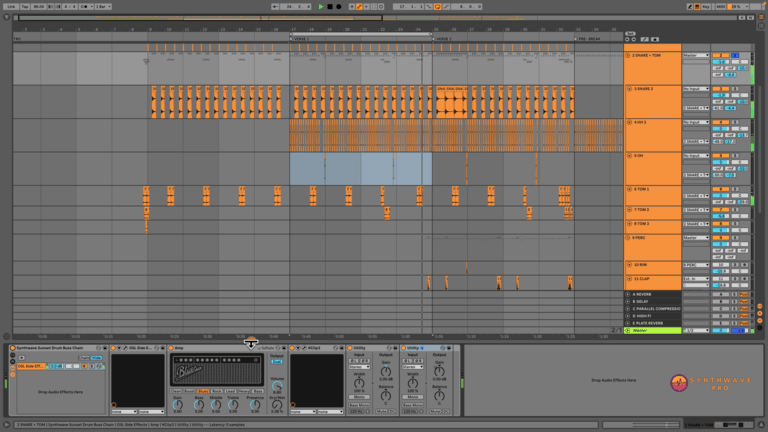Screen dimensions: 768x432
Task: Start playback with the green Play button
Action: [x=321, y=7]
